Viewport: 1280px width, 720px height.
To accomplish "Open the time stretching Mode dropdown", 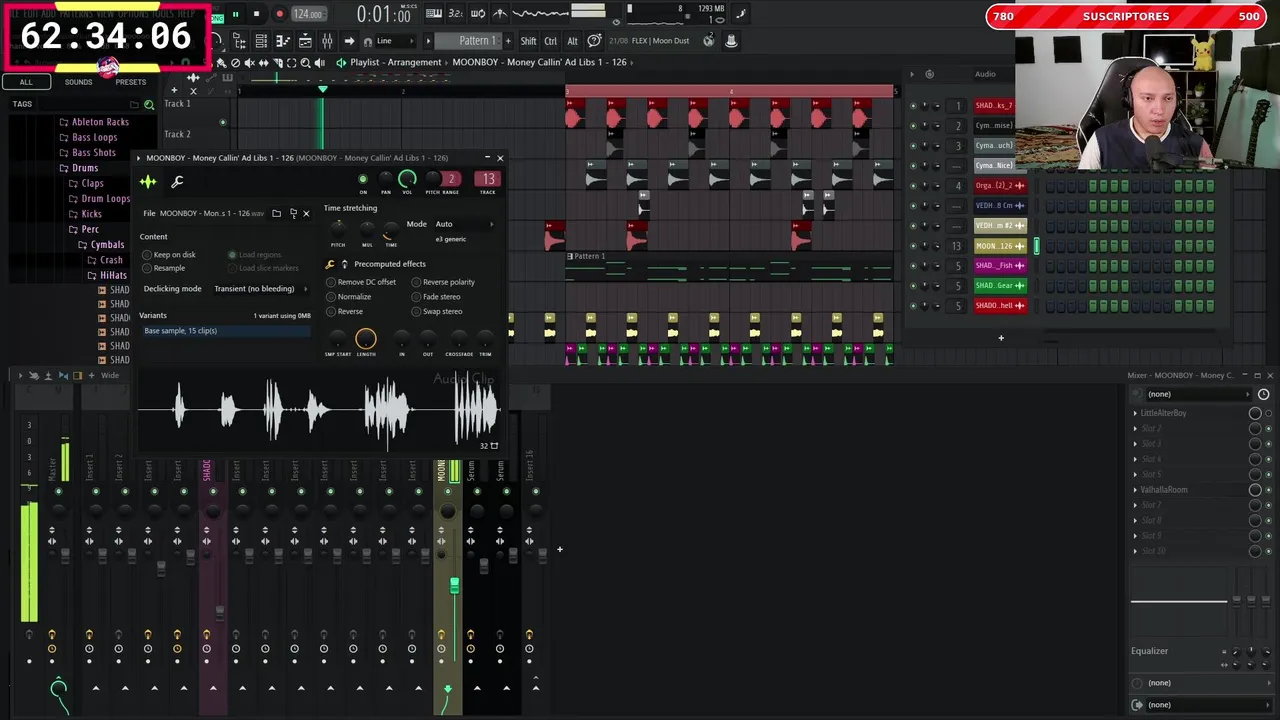I will coord(464,224).
